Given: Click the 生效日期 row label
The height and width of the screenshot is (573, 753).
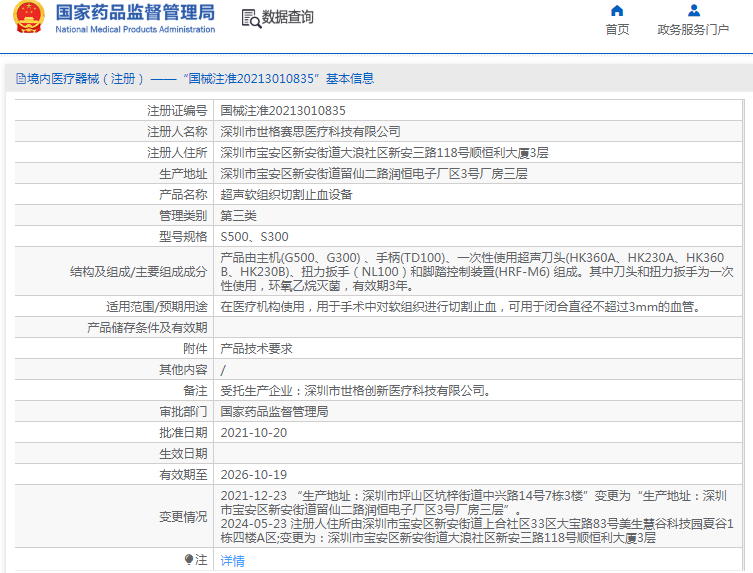Looking at the screenshot, I should point(183,454).
